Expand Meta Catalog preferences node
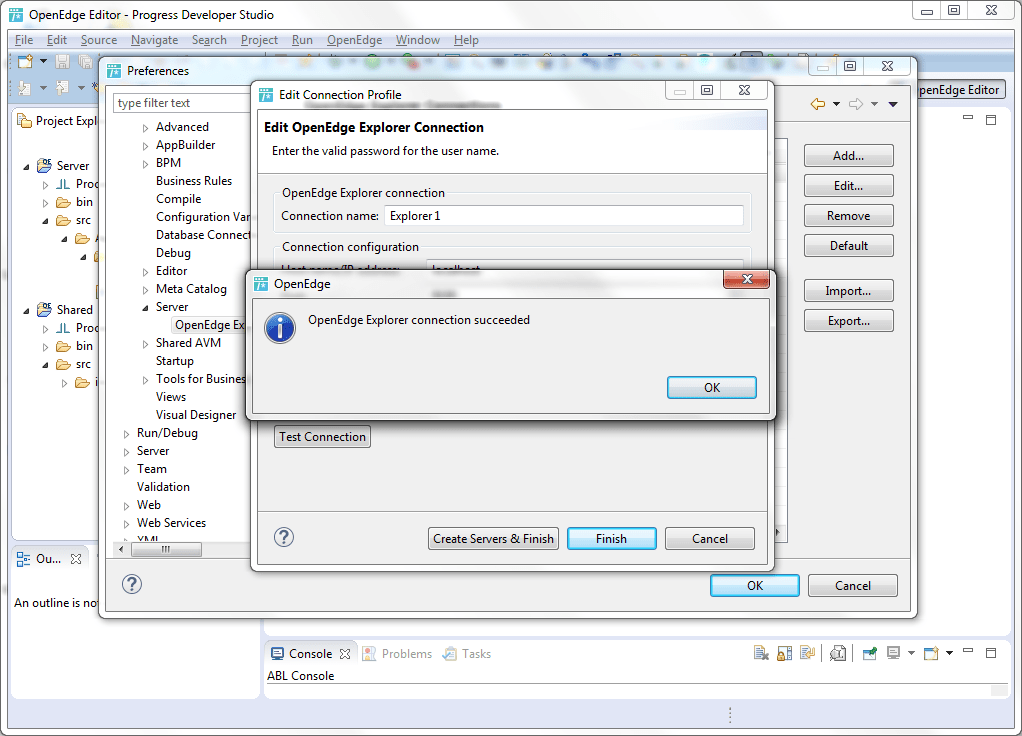 coord(145,290)
